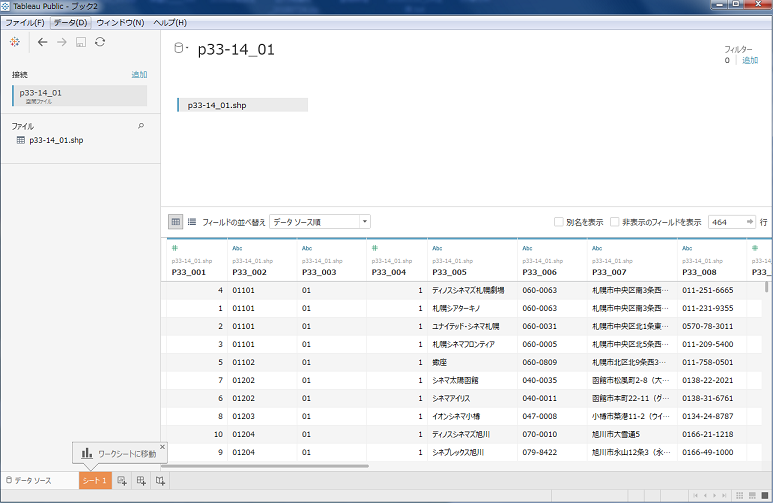
Task: Click the 追加 link beside 接続
Action: [x=139, y=75]
